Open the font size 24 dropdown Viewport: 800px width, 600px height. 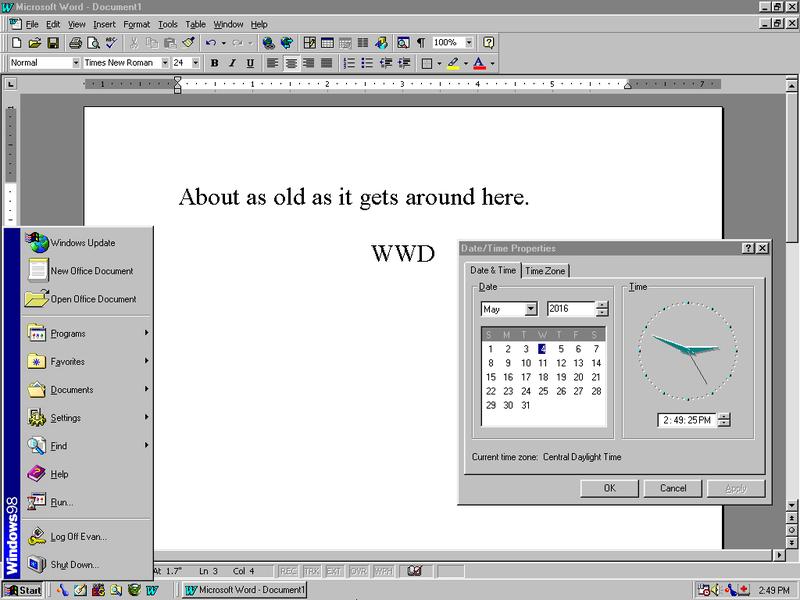click(x=195, y=63)
